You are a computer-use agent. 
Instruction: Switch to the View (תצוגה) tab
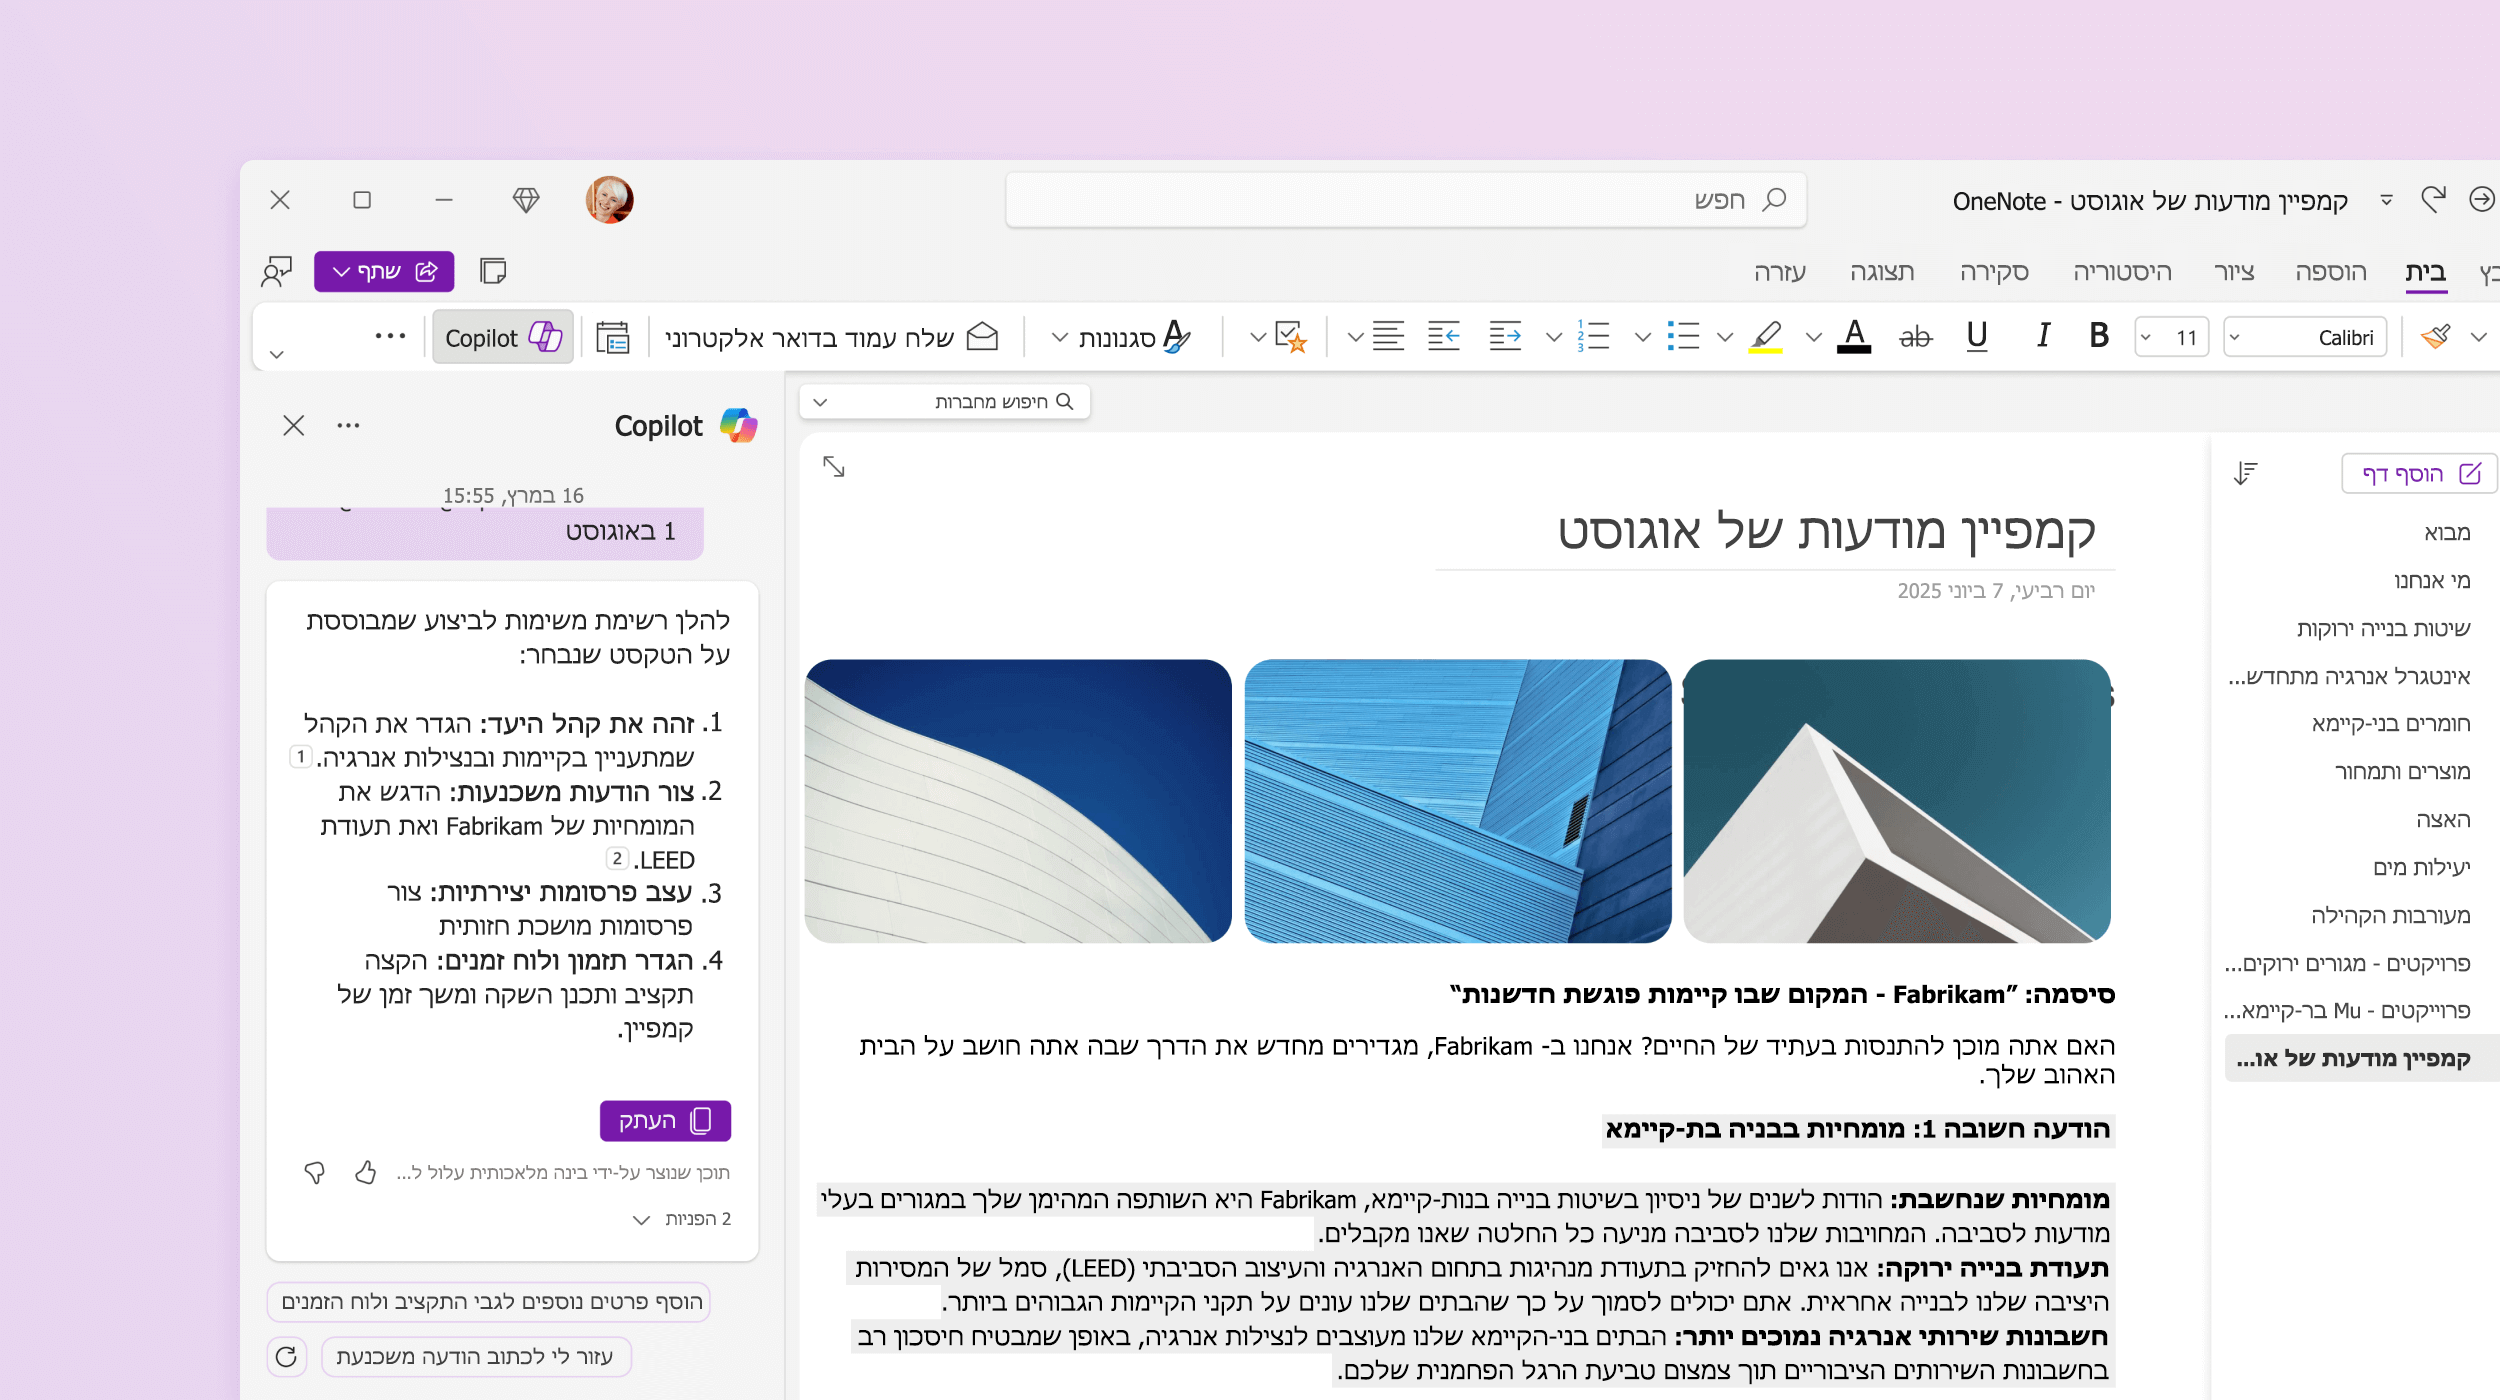click(x=1882, y=272)
